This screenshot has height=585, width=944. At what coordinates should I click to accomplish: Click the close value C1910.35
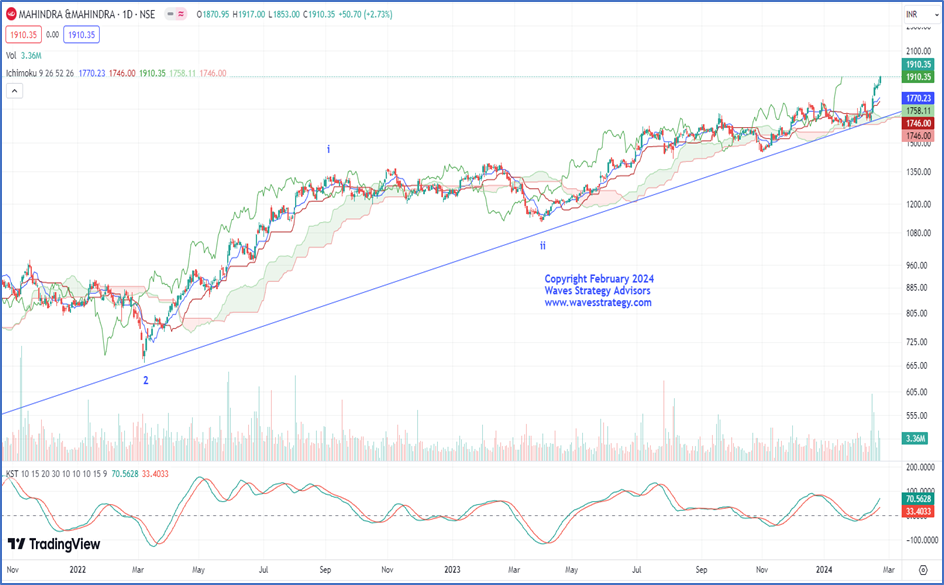pos(319,14)
